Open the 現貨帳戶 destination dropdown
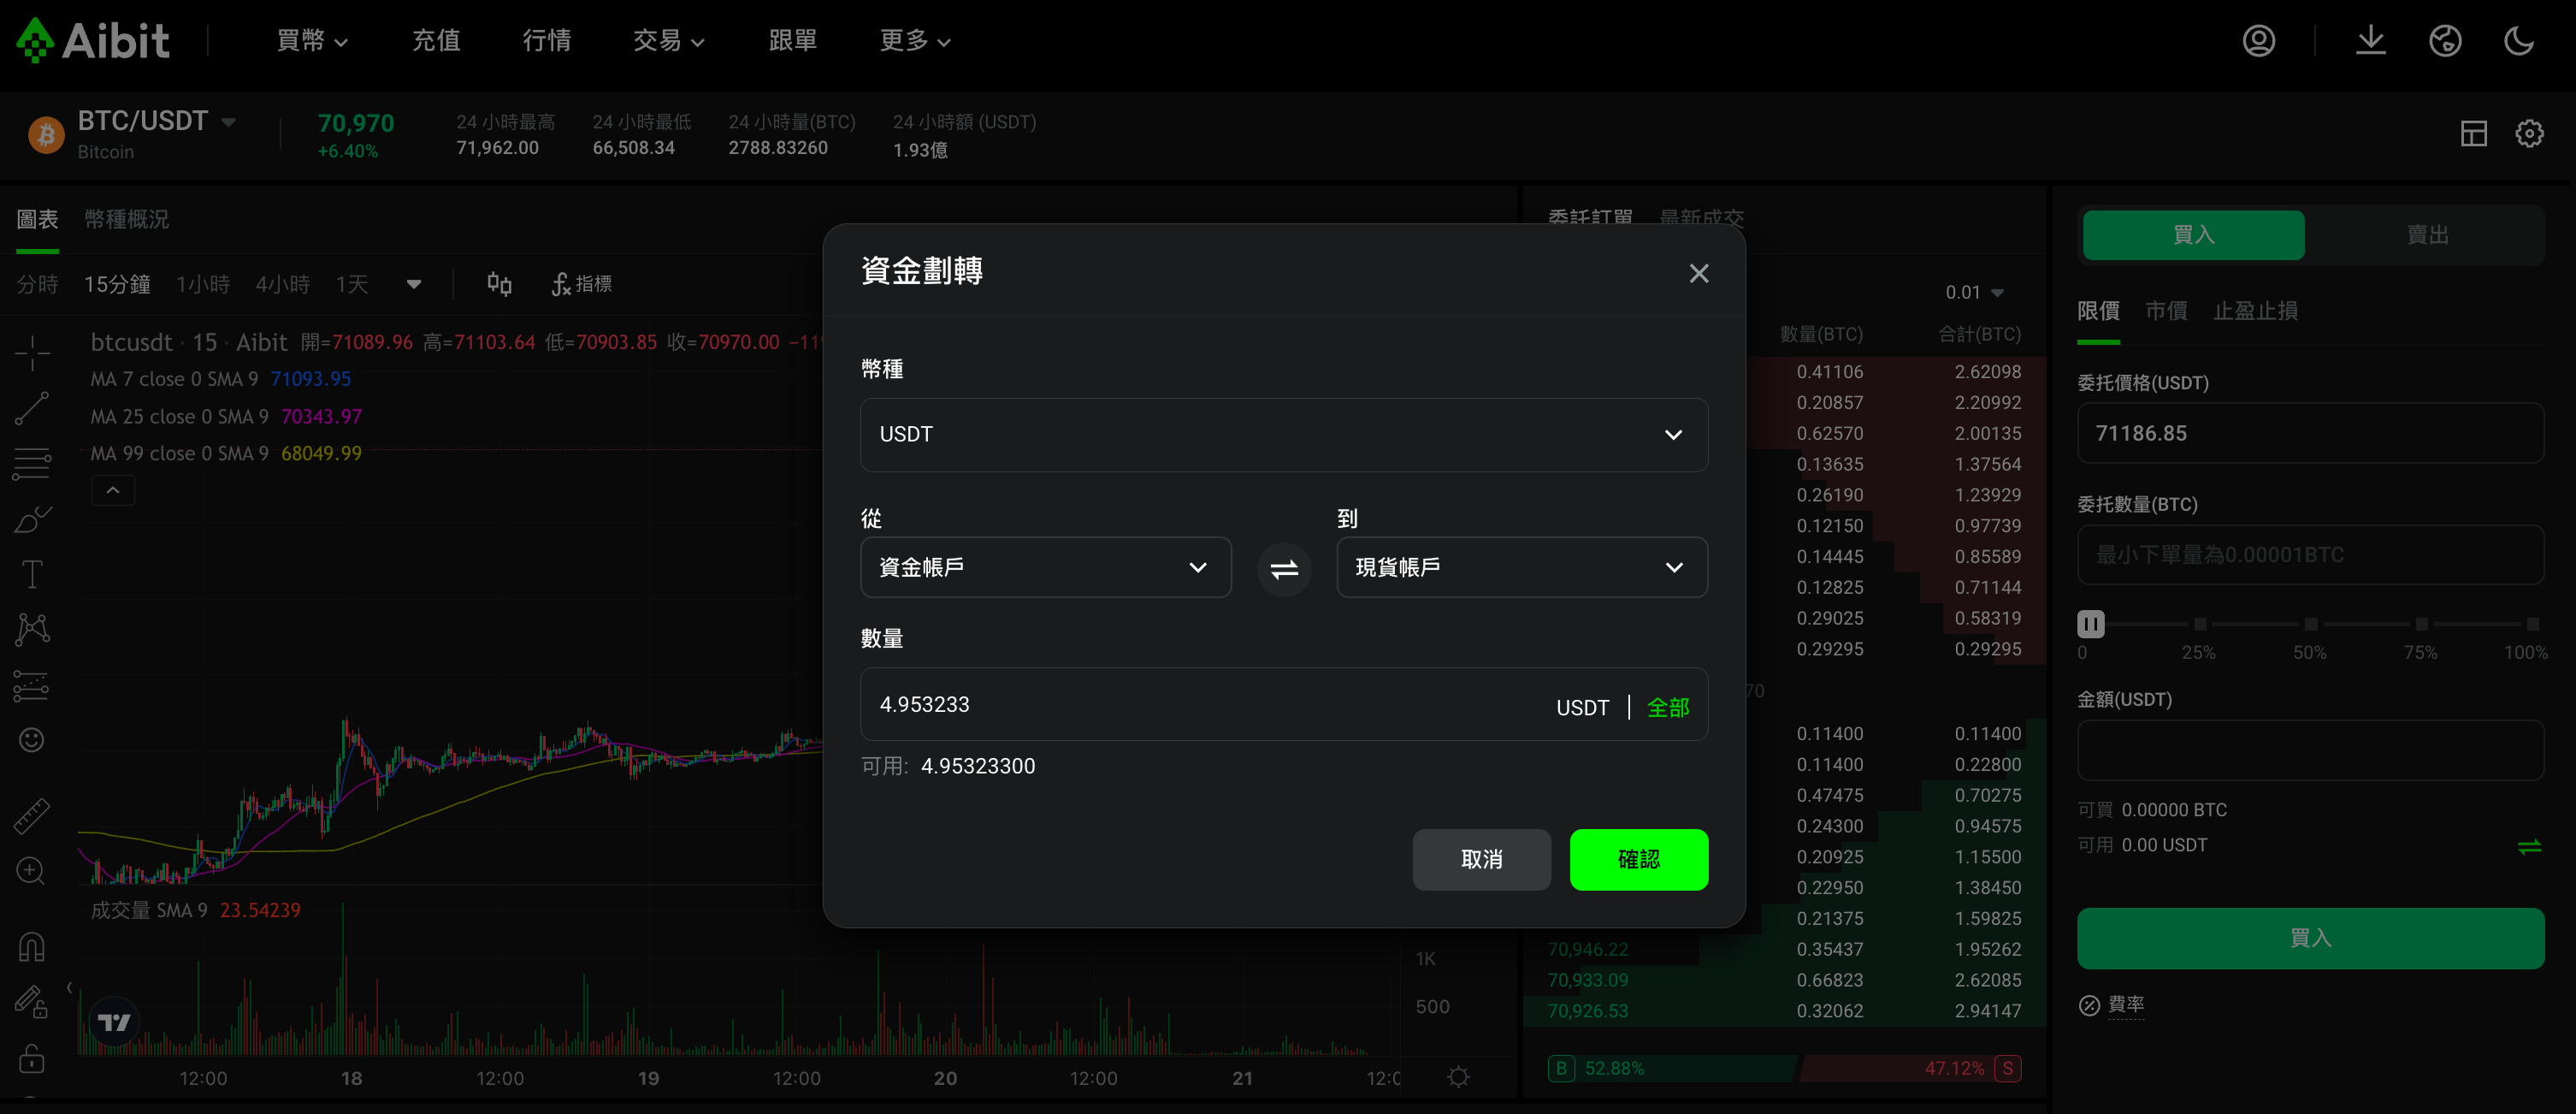 pyautogui.click(x=1522, y=568)
